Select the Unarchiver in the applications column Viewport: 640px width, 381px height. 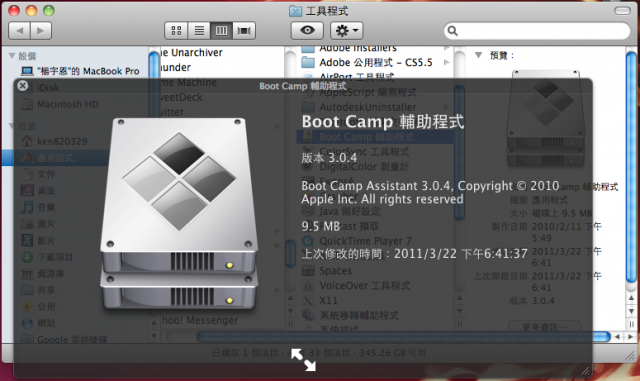[191, 53]
